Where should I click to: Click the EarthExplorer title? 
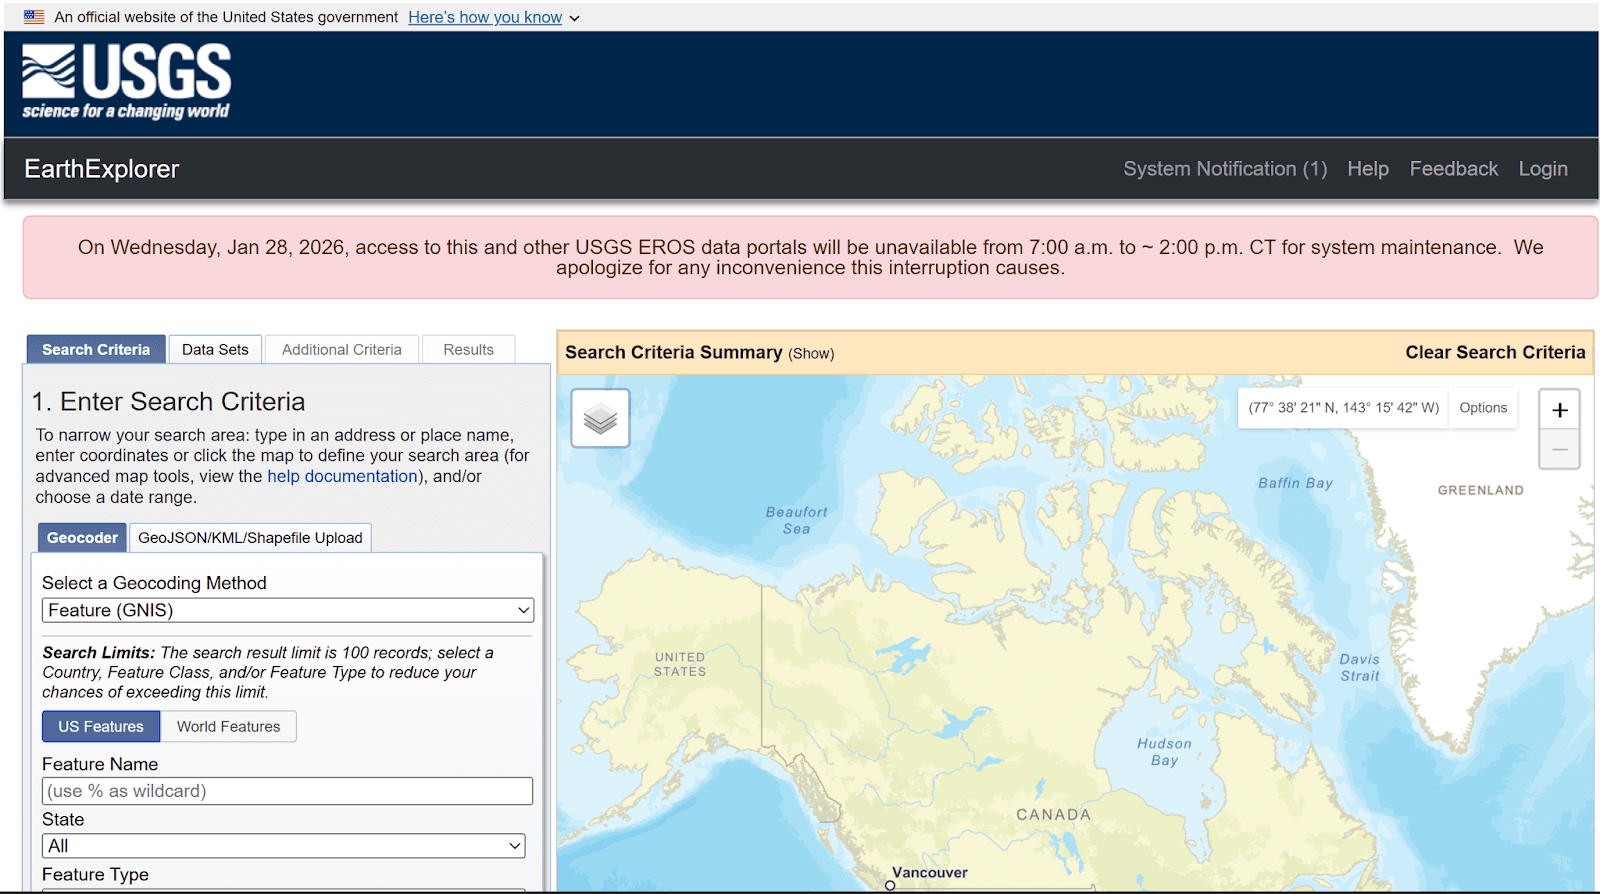click(x=101, y=169)
